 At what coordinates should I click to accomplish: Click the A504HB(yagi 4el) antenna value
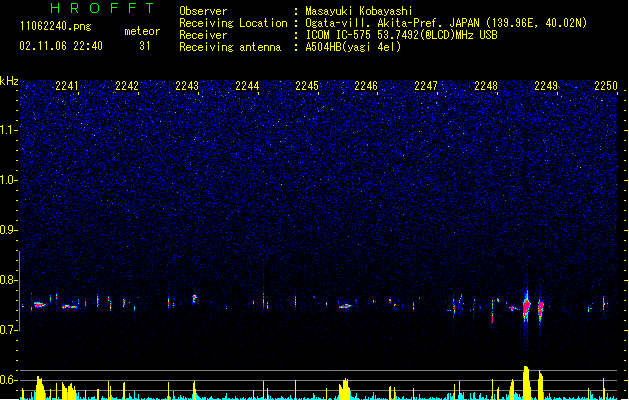(x=353, y=47)
